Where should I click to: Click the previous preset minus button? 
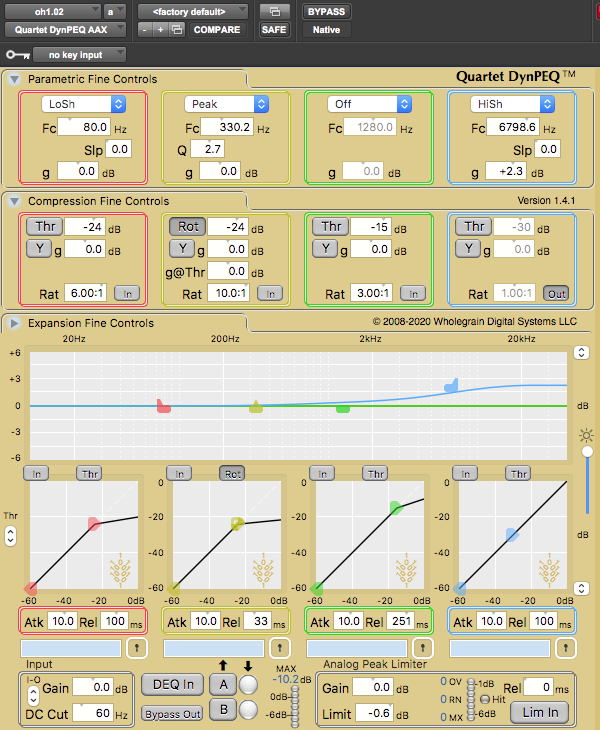point(145,30)
